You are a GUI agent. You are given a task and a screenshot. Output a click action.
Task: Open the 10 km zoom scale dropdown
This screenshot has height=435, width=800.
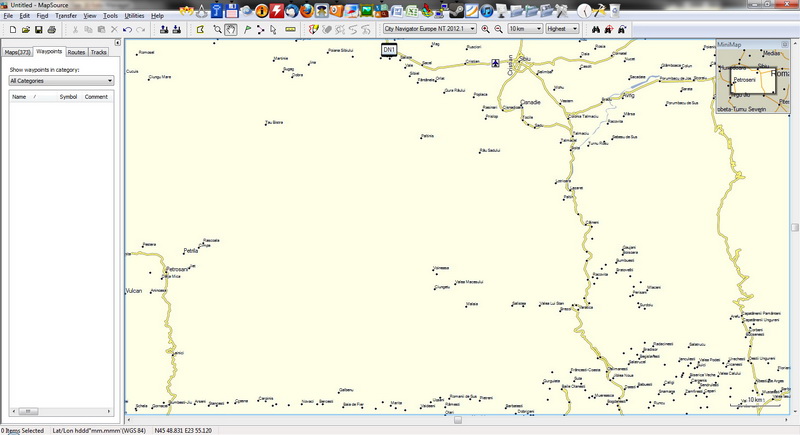coord(539,30)
